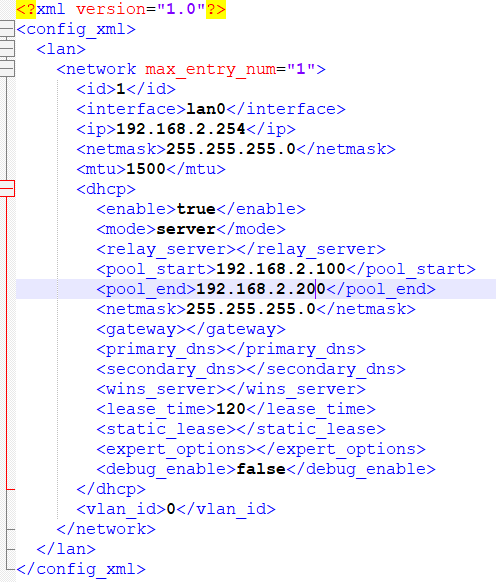This screenshot has height=582, width=496.
Task: Click the closing dhcp tag
Action: point(111,489)
